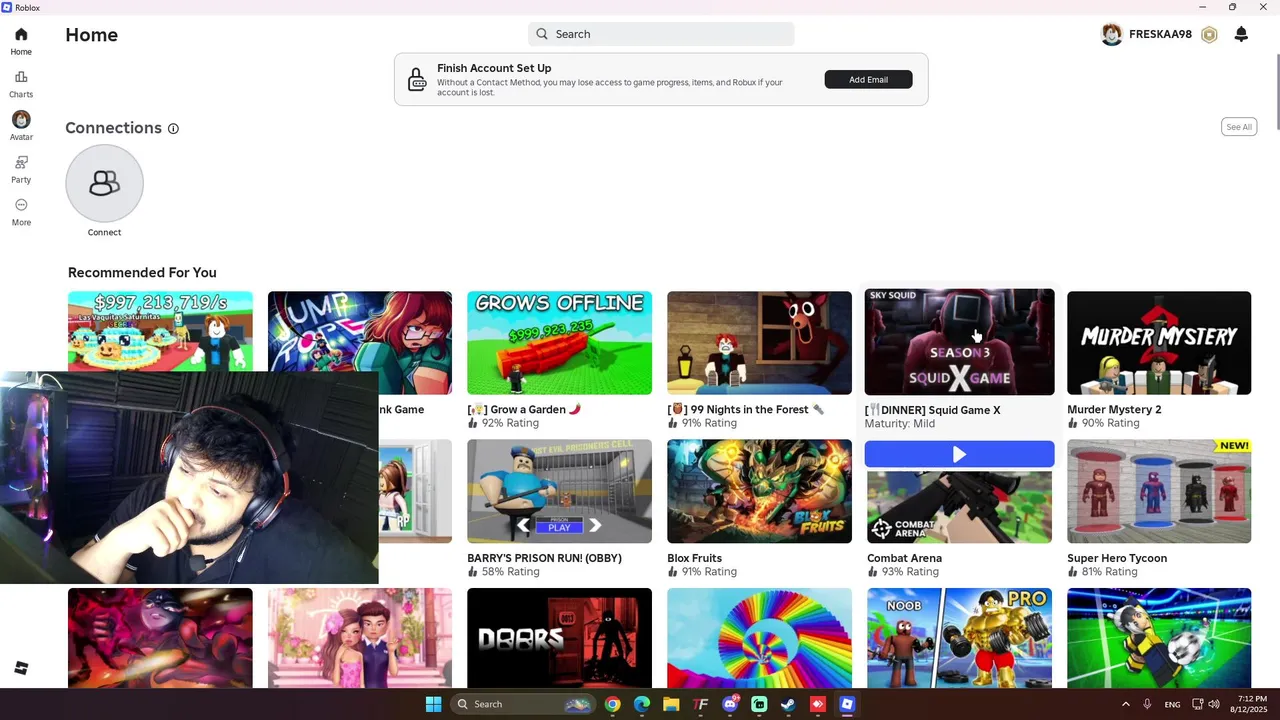
Task: Click the Add Email button
Action: pyautogui.click(x=868, y=79)
